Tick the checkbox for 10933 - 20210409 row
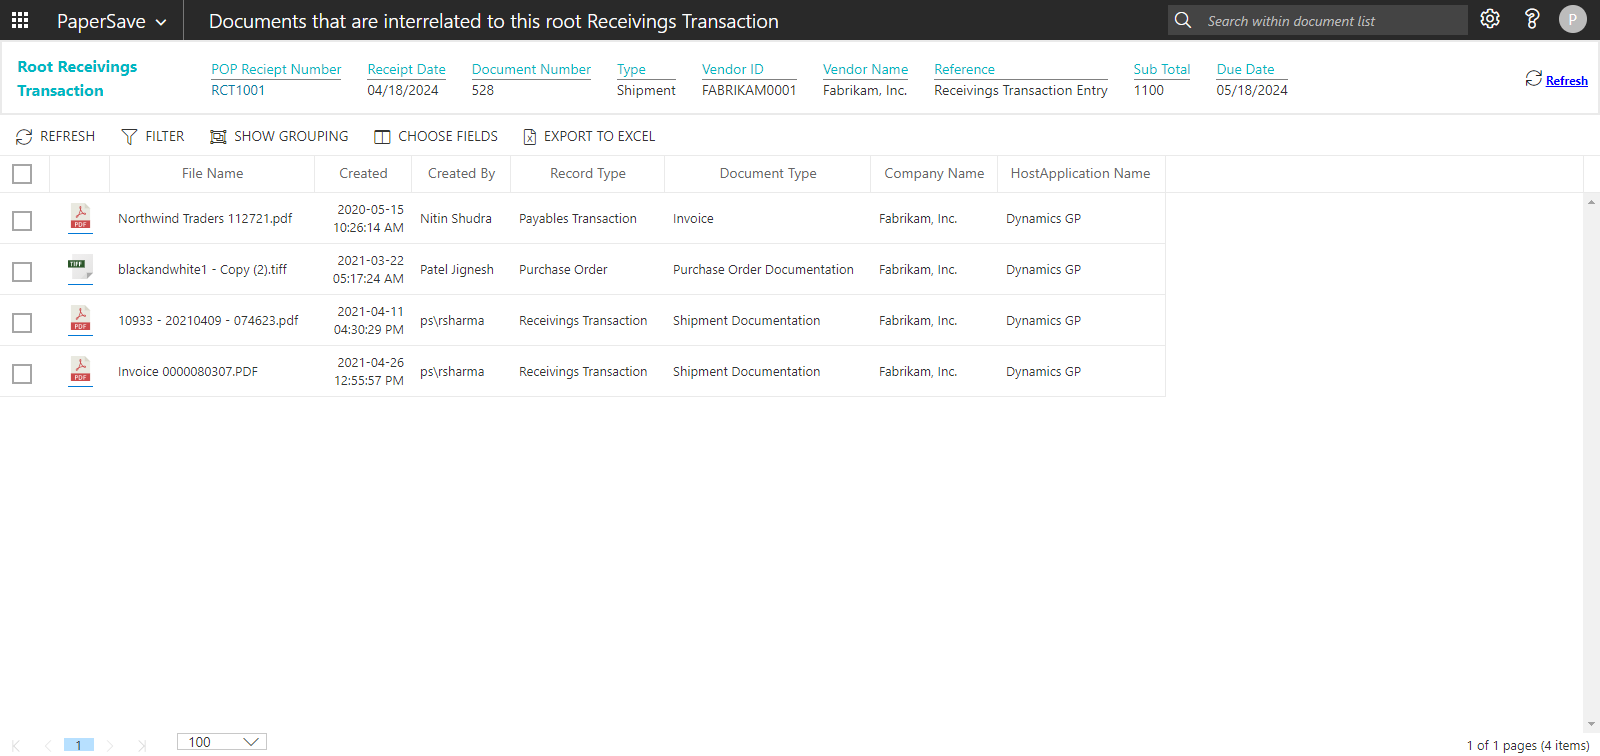Image resolution: width=1600 pixels, height=756 pixels. point(22,323)
